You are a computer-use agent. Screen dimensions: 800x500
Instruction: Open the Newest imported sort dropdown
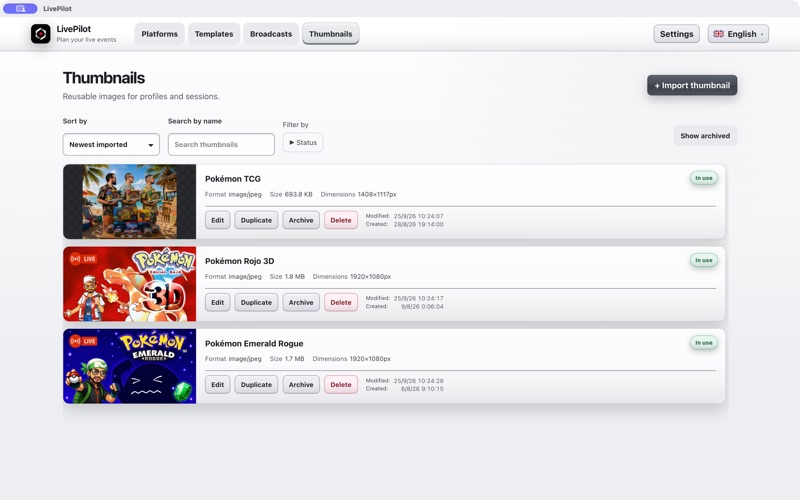[111, 144]
